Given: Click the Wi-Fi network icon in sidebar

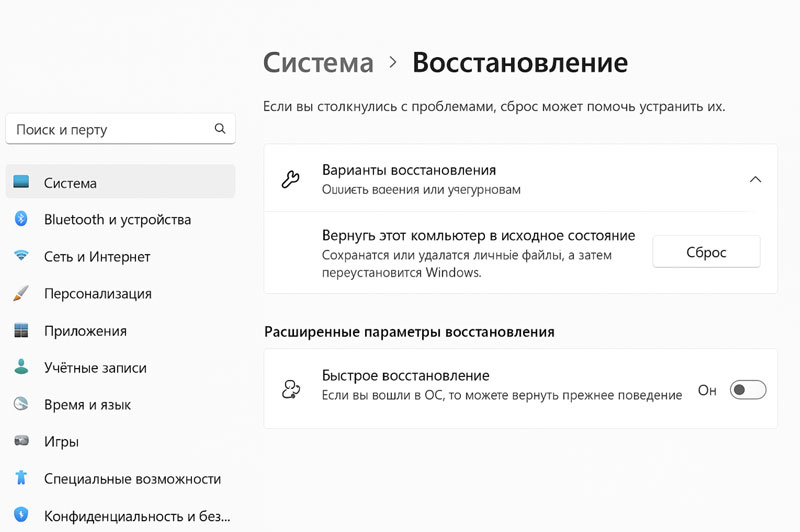Looking at the screenshot, I should pyautogui.click(x=21, y=255).
